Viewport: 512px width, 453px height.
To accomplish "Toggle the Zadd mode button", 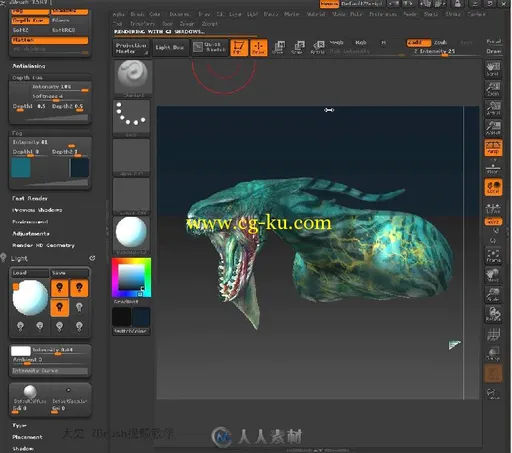I will (418, 43).
